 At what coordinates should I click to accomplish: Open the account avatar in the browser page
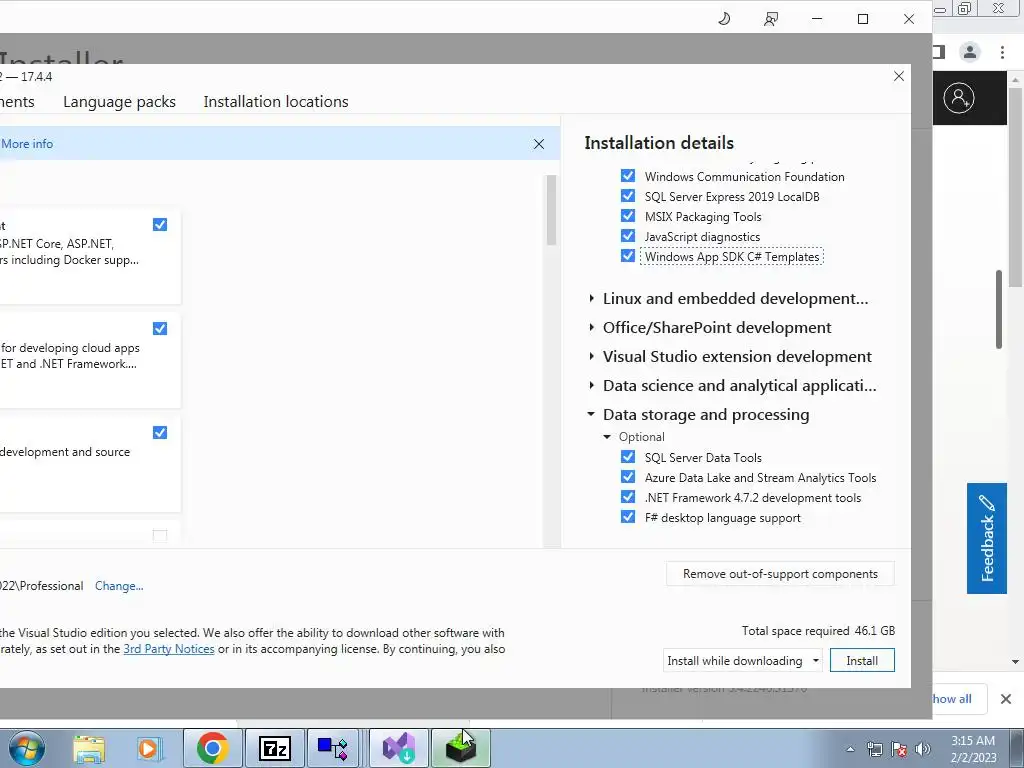959,98
